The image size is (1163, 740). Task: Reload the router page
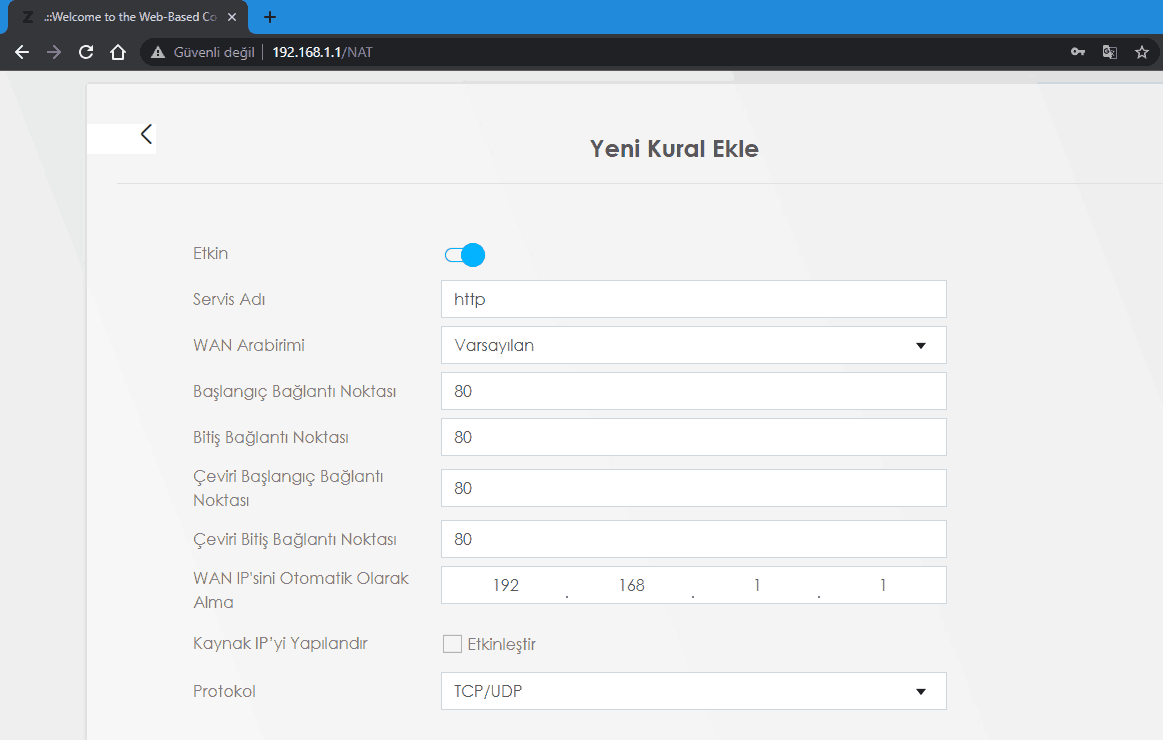[x=86, y=52]
